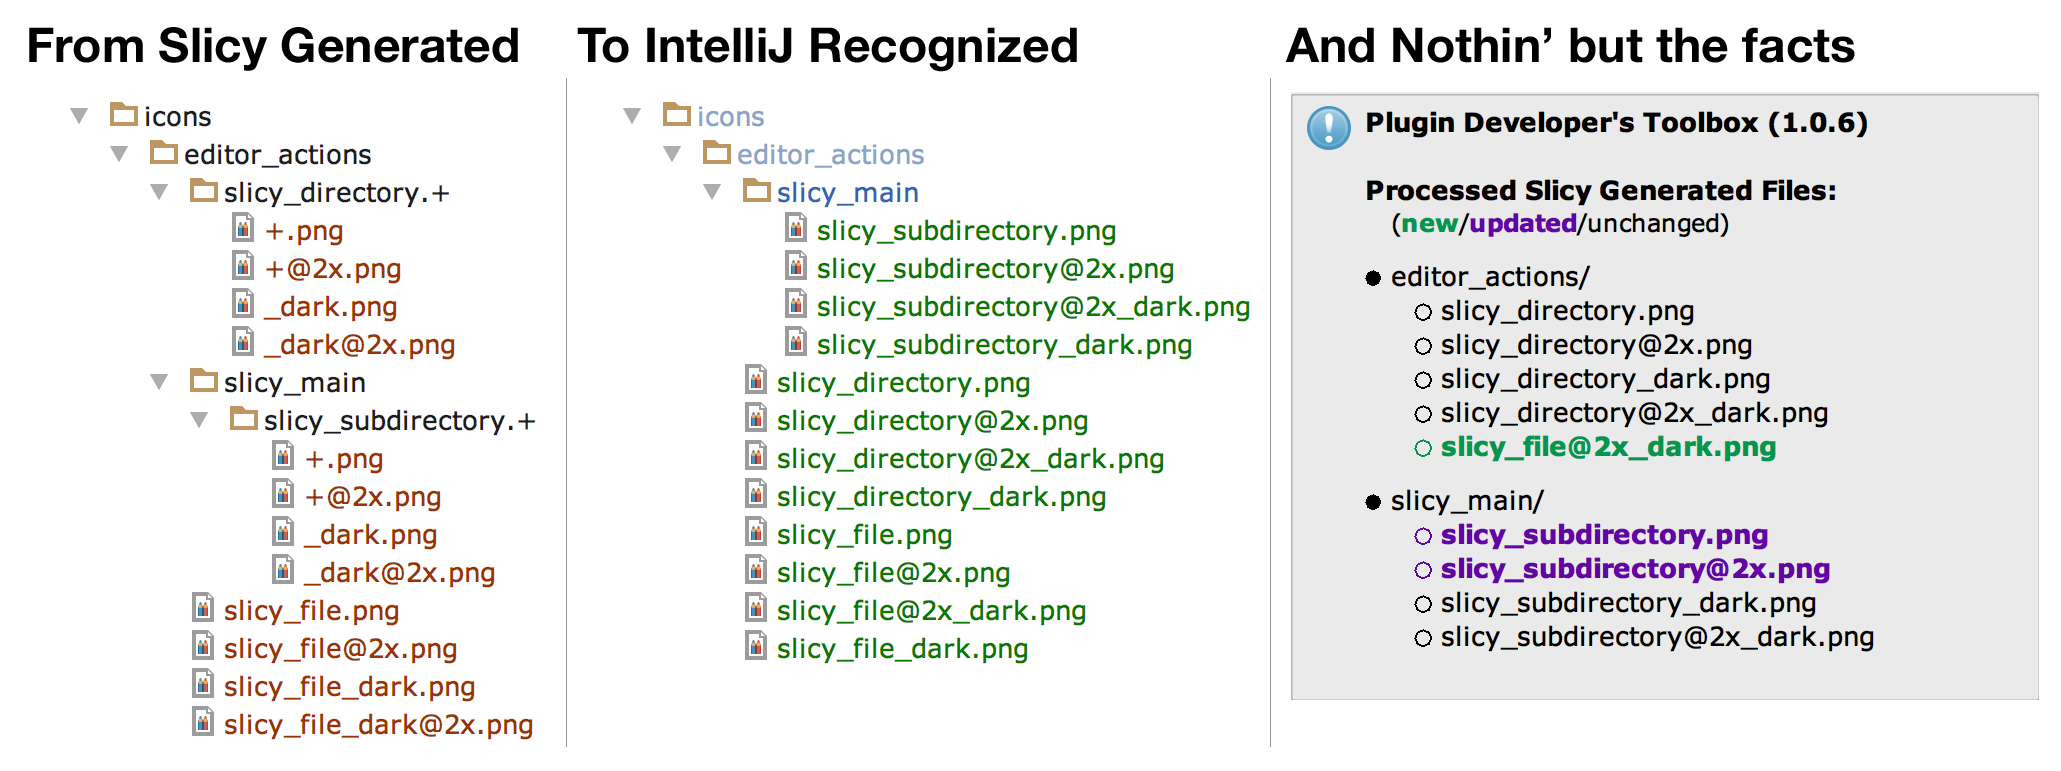Click the image file icon beside slicy_file_dark@2x.png
The width and height of the screenshot is (2061, 771).
(x=204, y=722)
